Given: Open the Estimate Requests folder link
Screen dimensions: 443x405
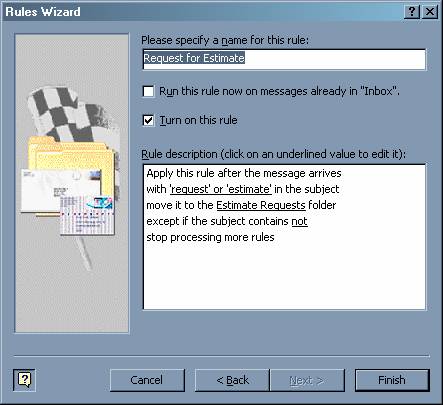Looking at the screenshot, I should click(x=261, y=205).
